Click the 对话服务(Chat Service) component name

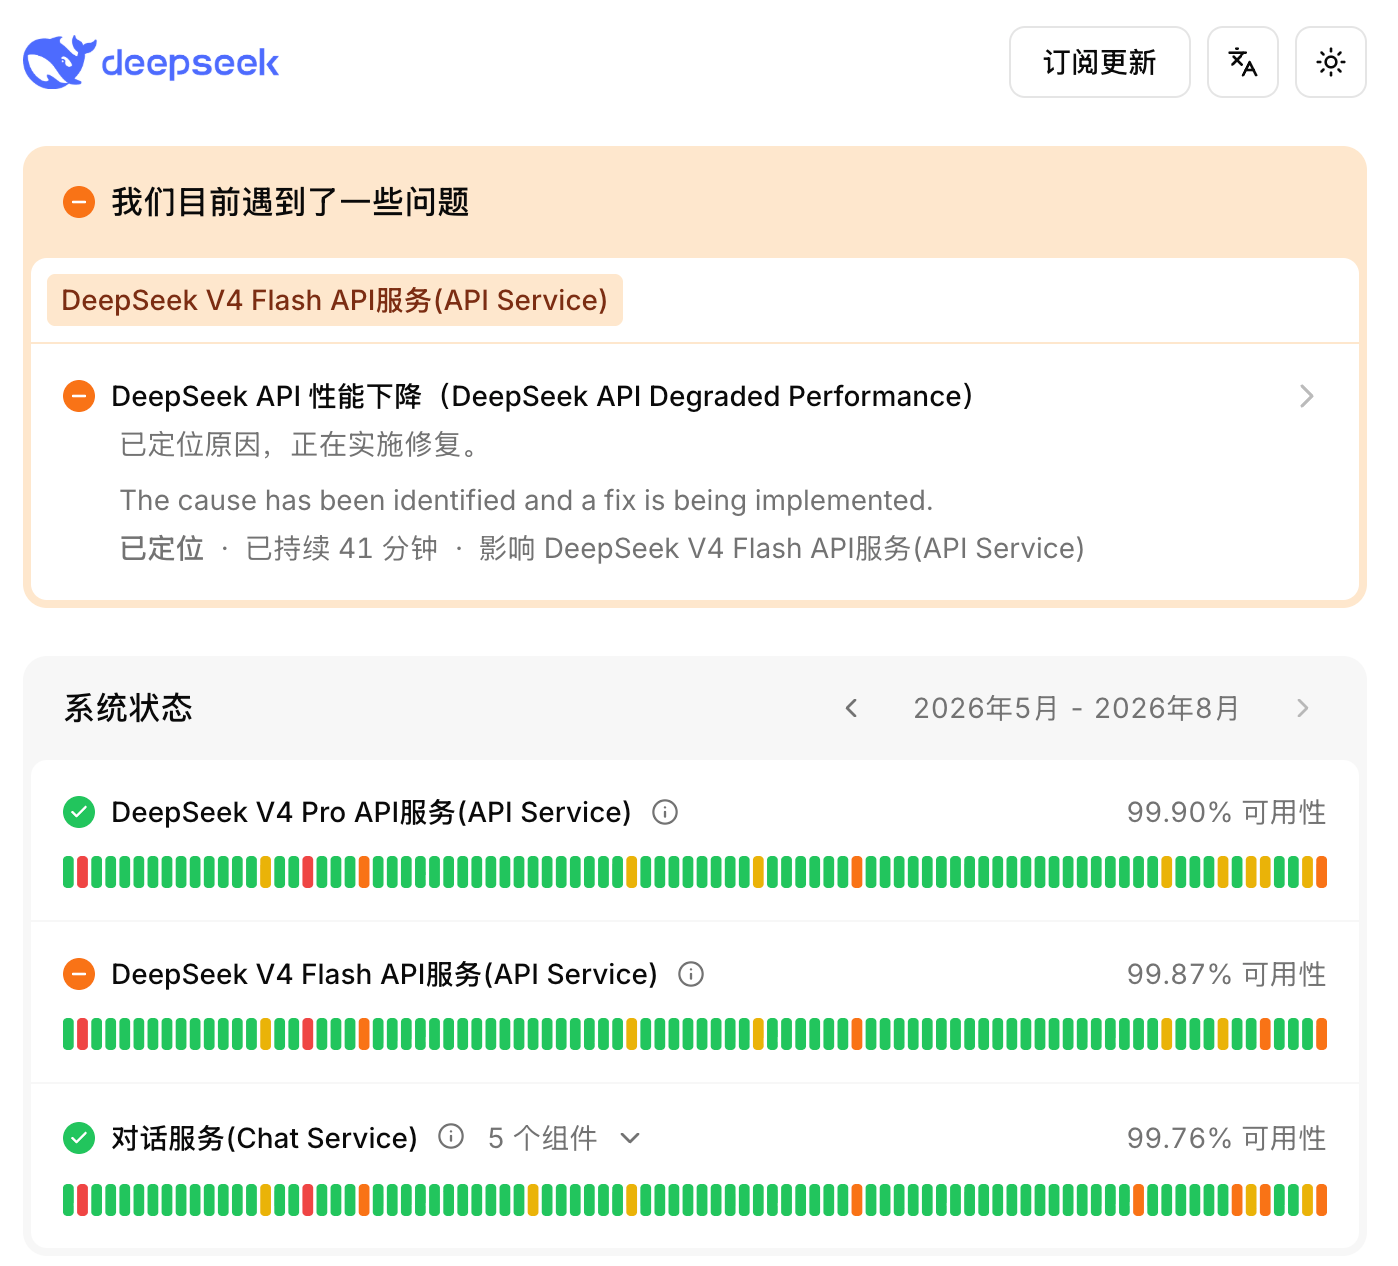pos(264,1138)
